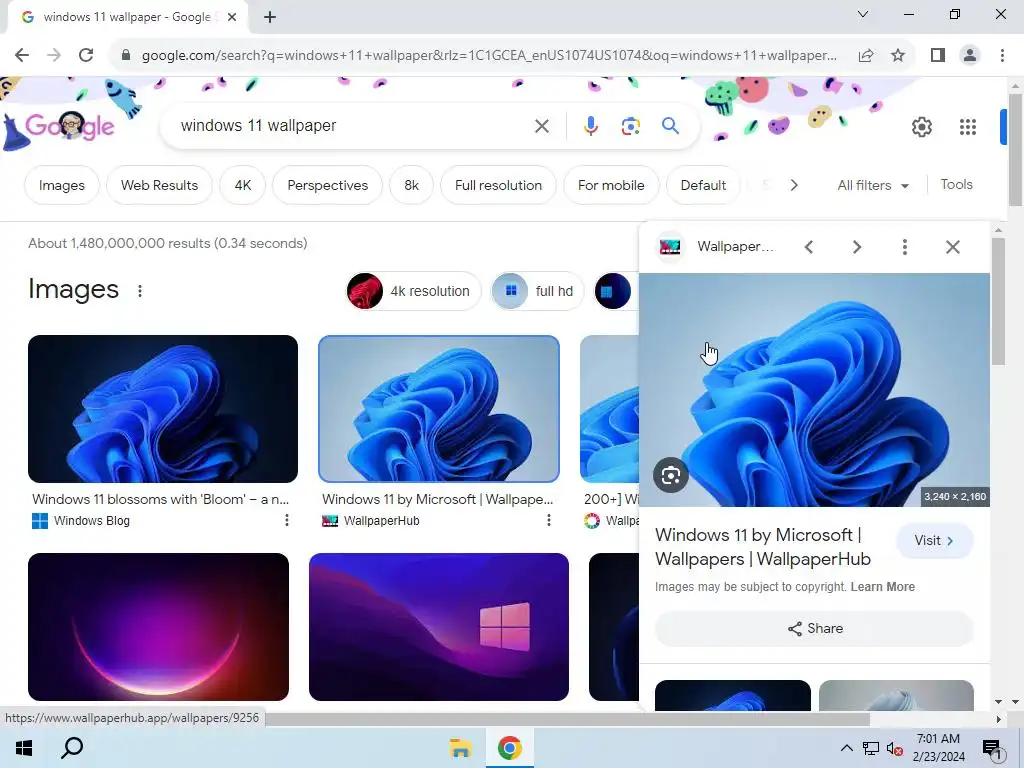
Task: Open preview panel more options menu
Action: click(x=904, y=247)
